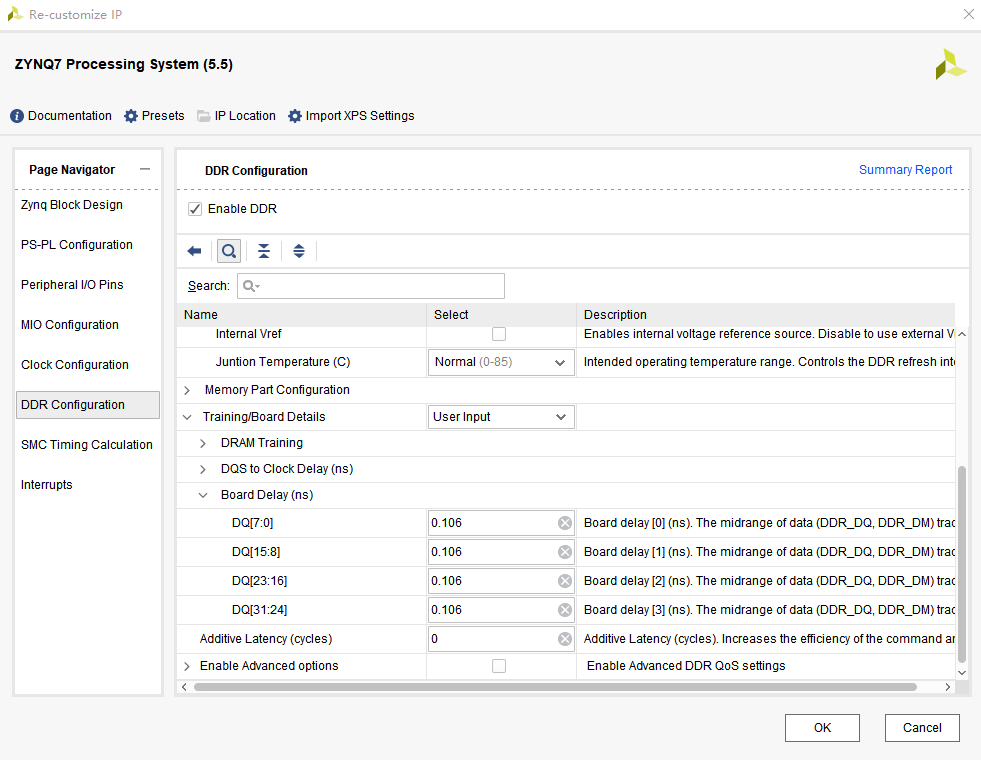This screenshot has width=981, height=760.
Task: Expand the Memory Part Configuration row
Action: pos(187,390)
